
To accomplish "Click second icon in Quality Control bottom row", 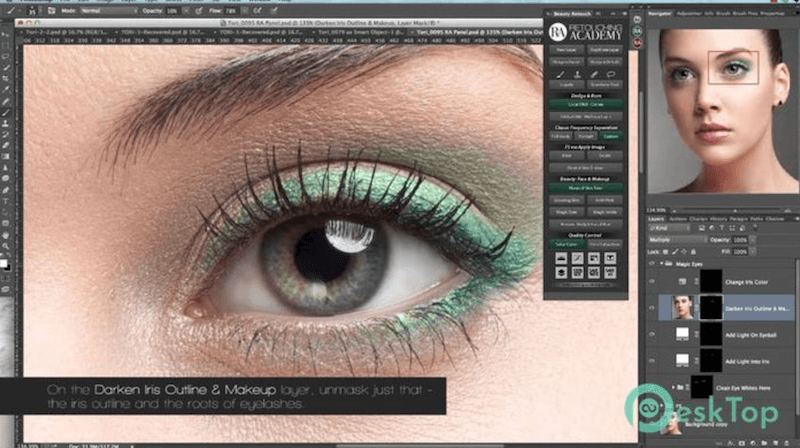I will (x=578, y=273).
